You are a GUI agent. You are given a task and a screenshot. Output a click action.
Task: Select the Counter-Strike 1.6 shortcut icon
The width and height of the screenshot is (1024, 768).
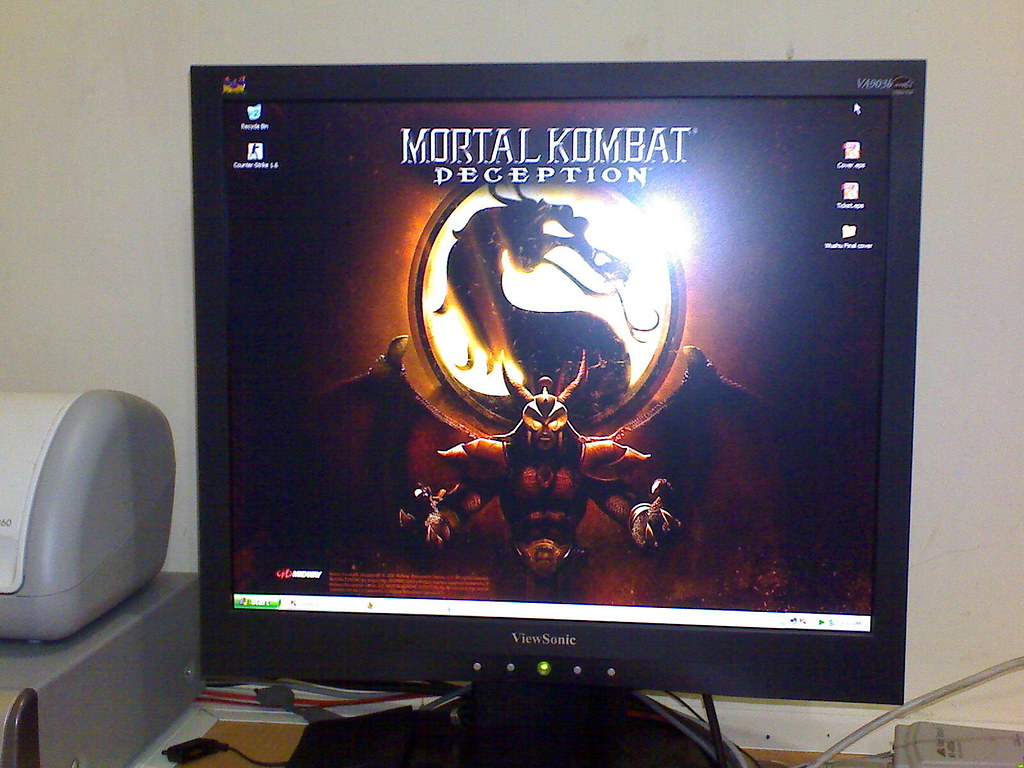[x=255, y=152]
